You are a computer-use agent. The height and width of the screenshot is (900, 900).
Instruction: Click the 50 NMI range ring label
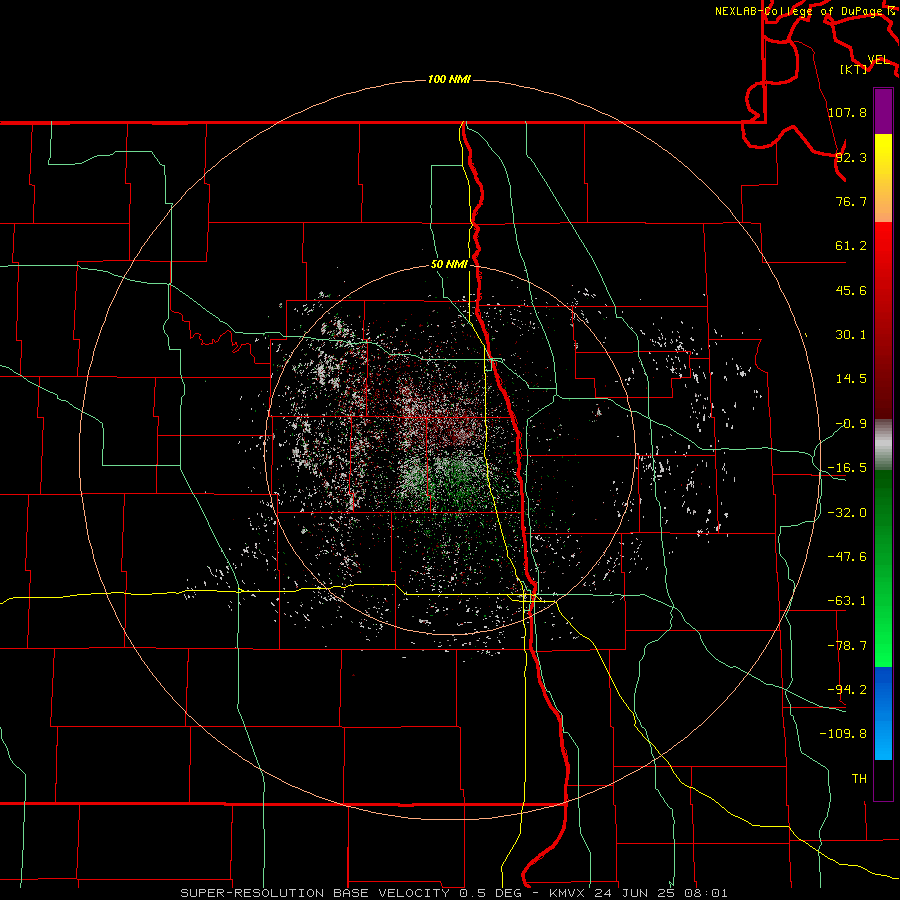pos(449,265)
